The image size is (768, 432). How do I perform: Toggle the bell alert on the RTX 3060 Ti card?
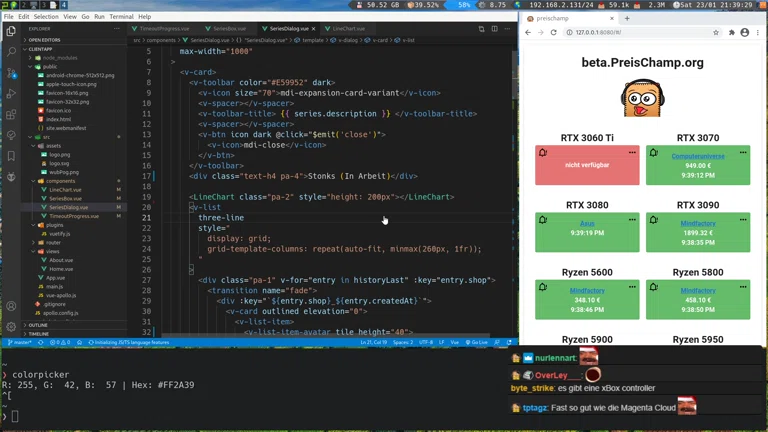coord(543,153)
